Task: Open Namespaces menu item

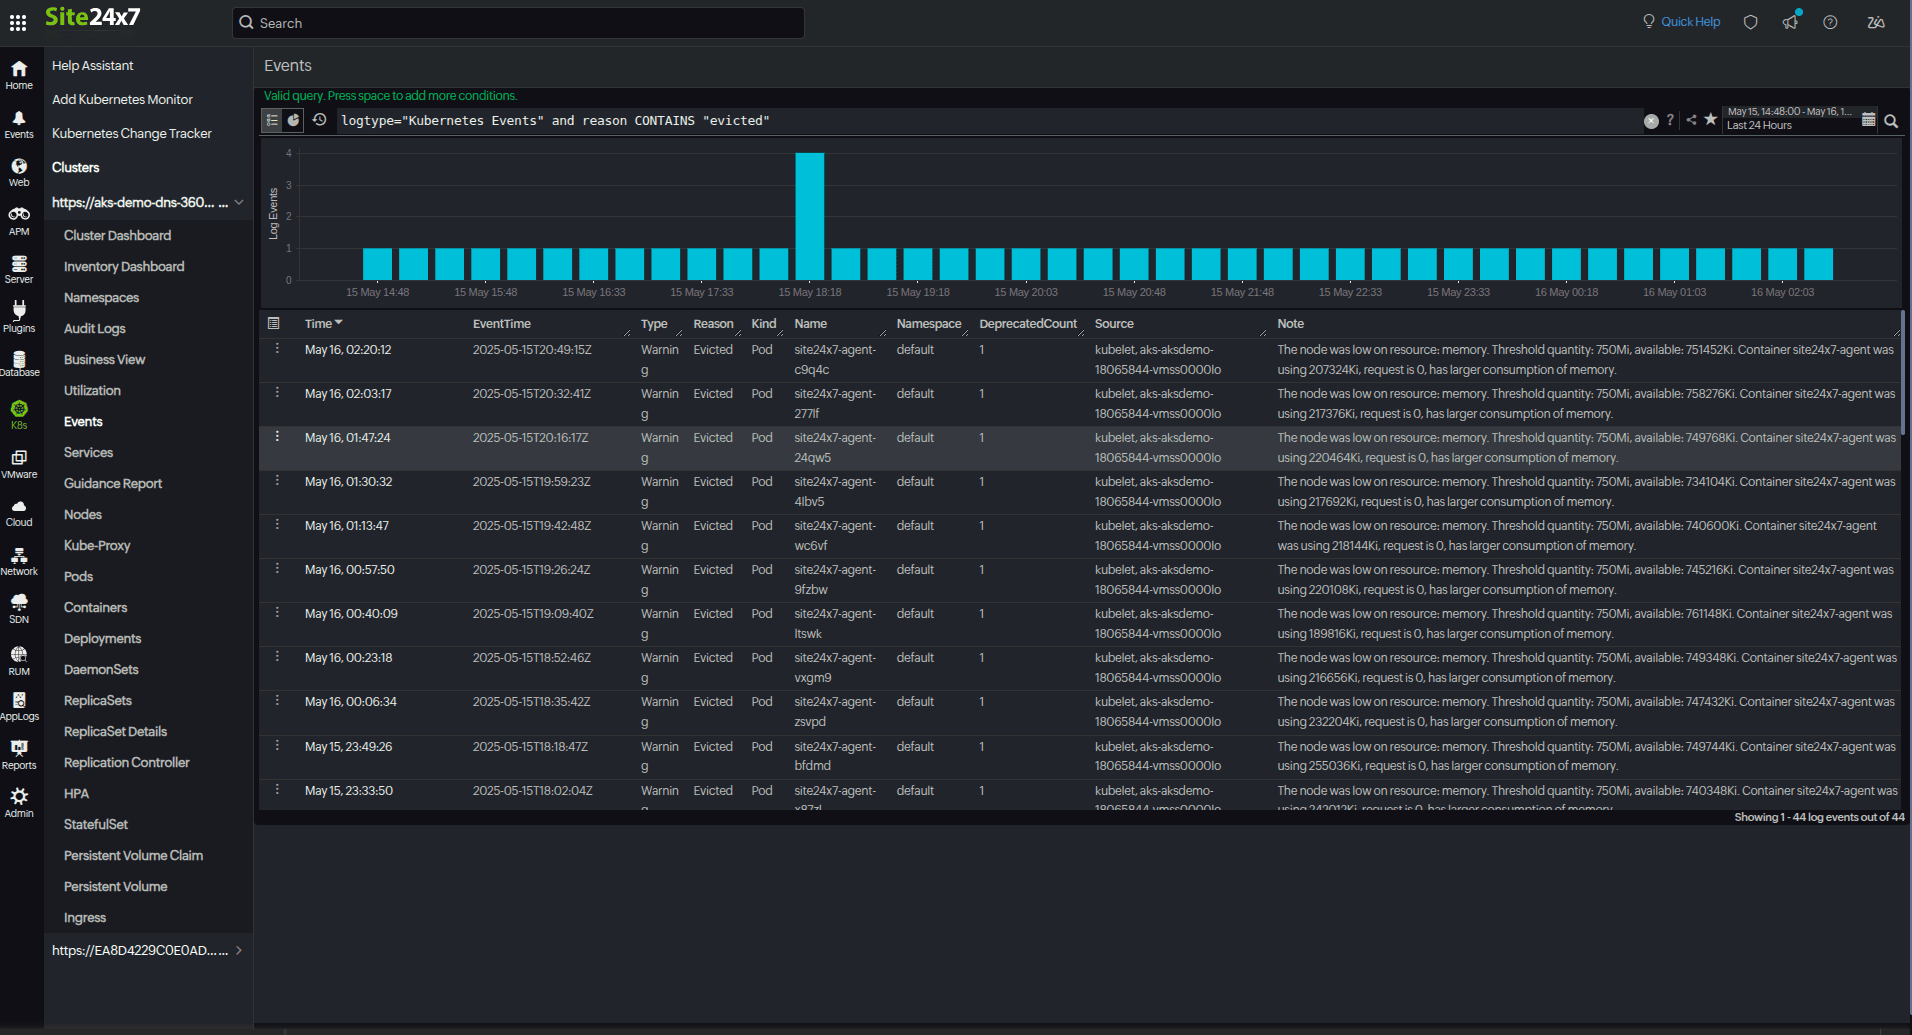Action: click(x=101, y=297)
